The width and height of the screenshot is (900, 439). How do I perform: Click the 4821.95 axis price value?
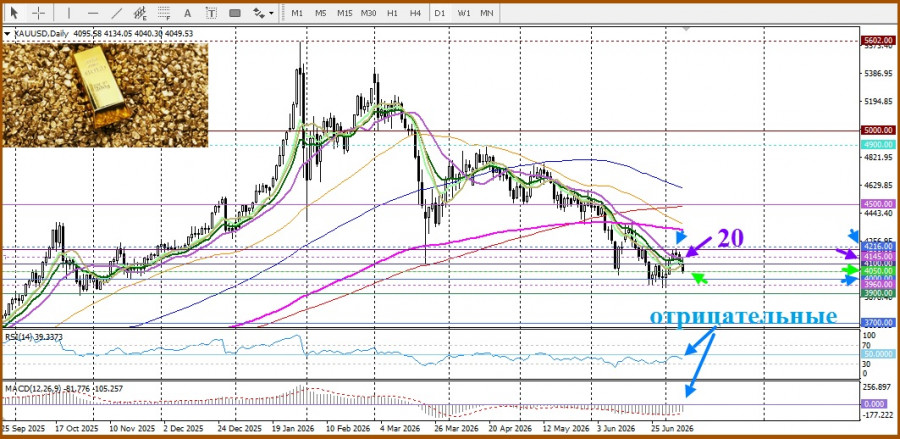coord(879,158)
